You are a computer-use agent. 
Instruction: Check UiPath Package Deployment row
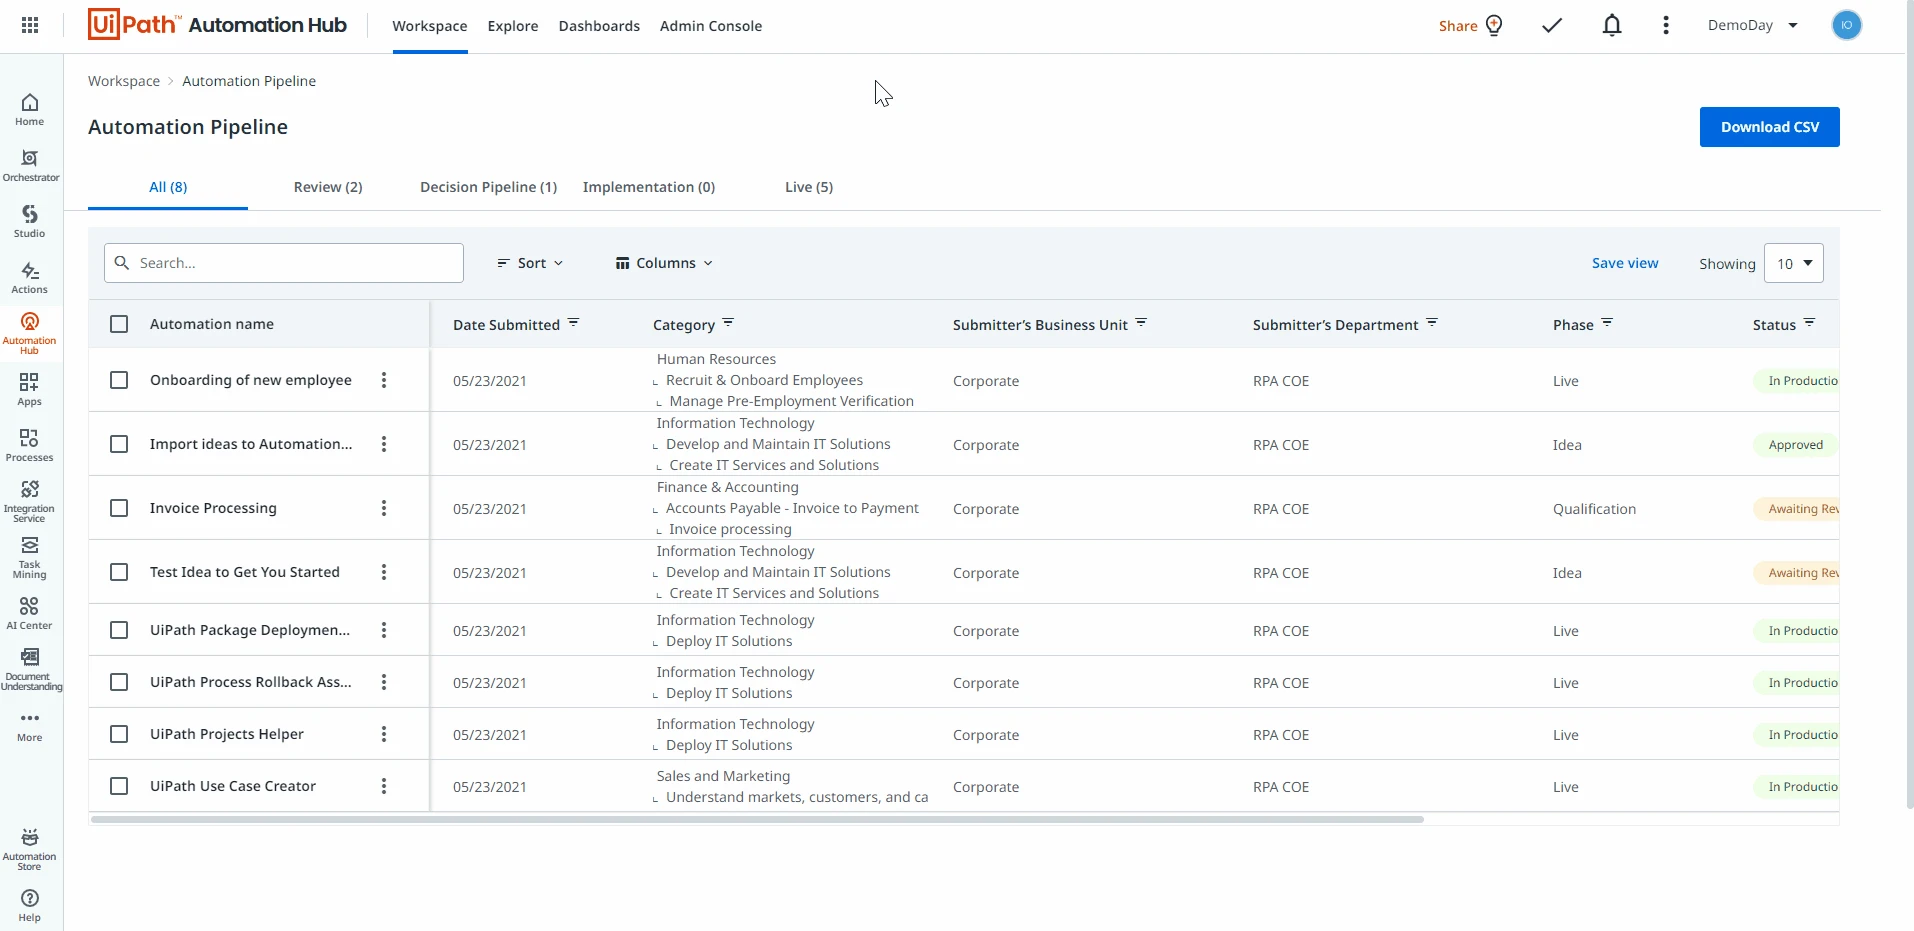[119, 630]
